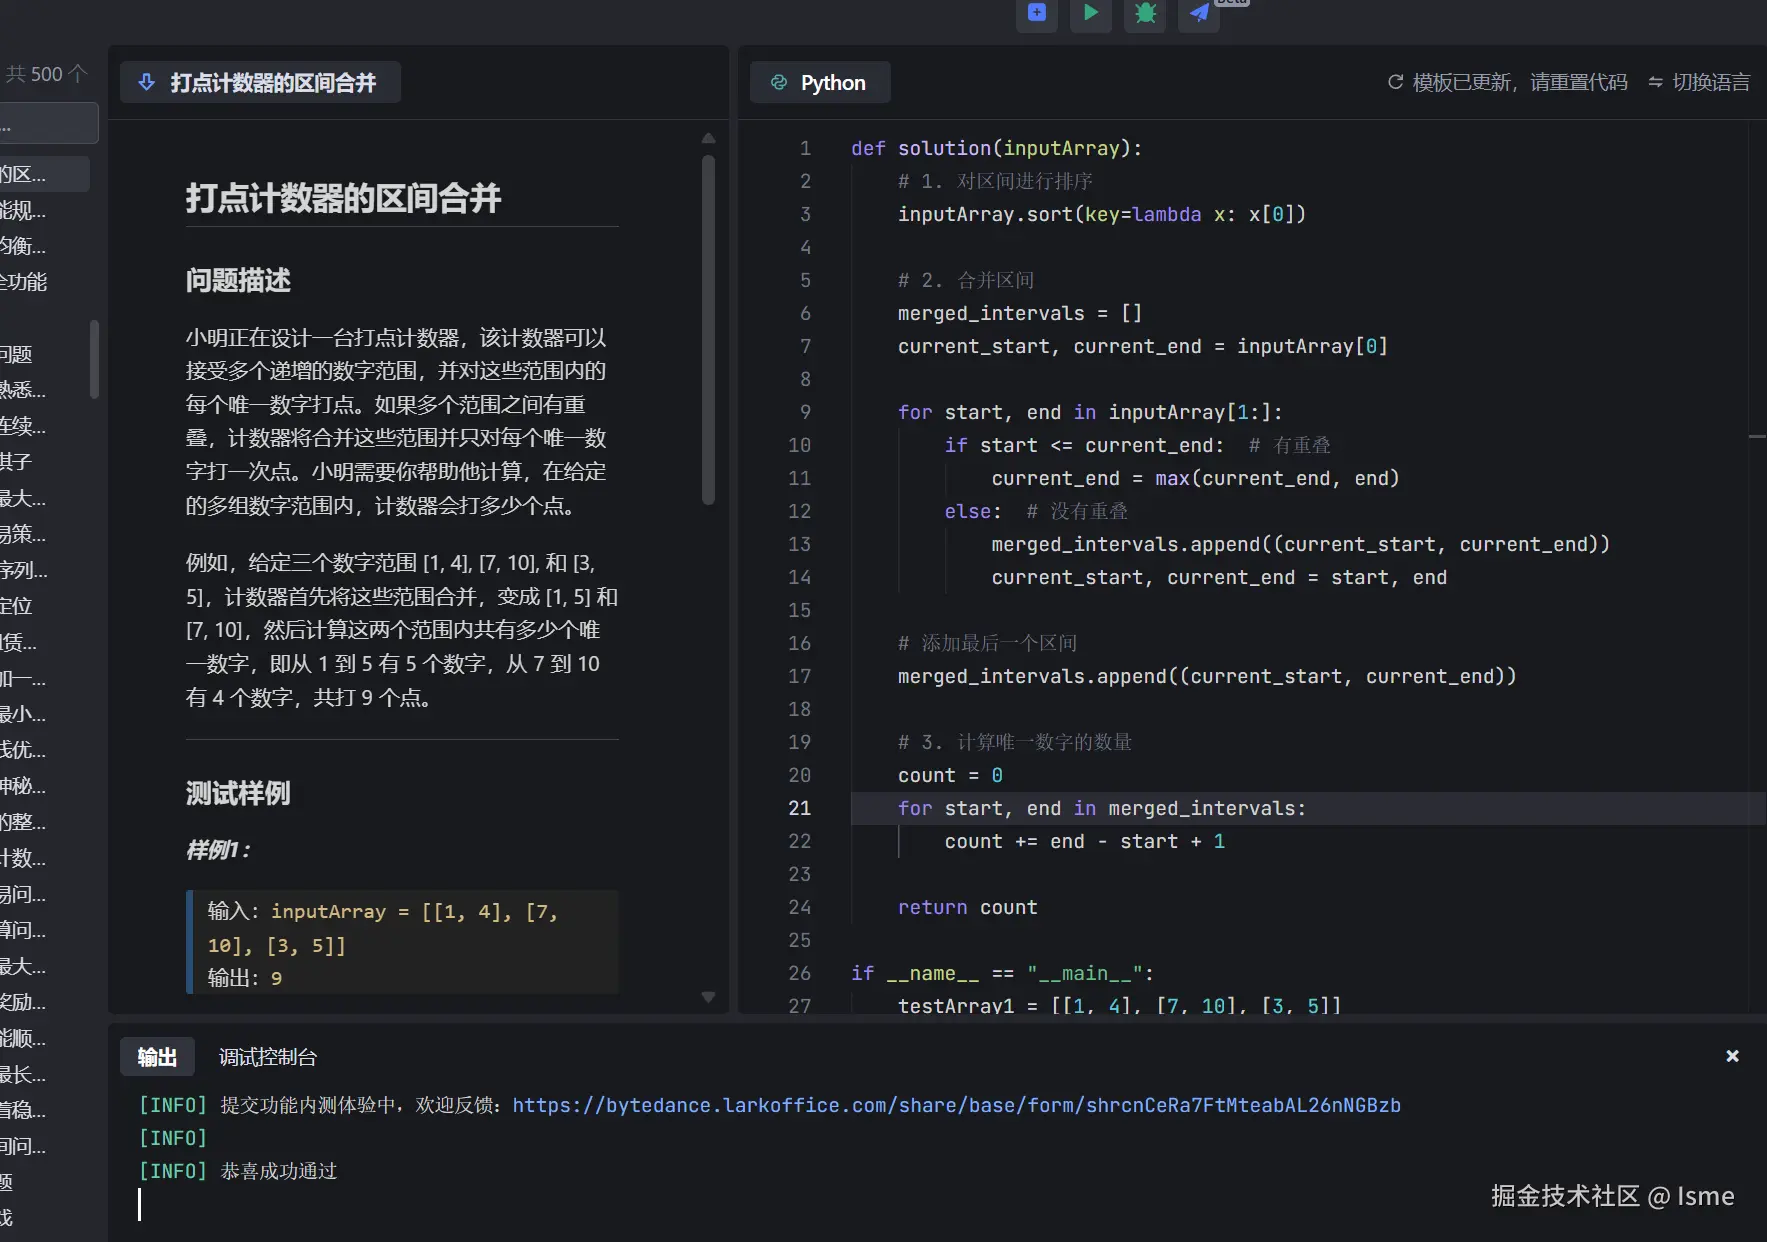Switch to the 调试控制台 tab
The width and height of the screenshot is (1767, 1242).
click(x=268, y=1057)
